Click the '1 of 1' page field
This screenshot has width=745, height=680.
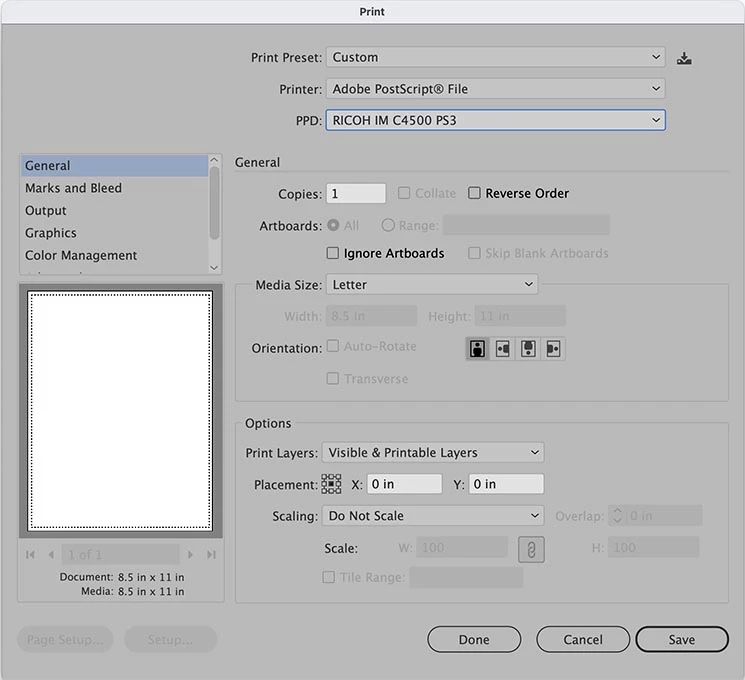click(x=121, y=555)
